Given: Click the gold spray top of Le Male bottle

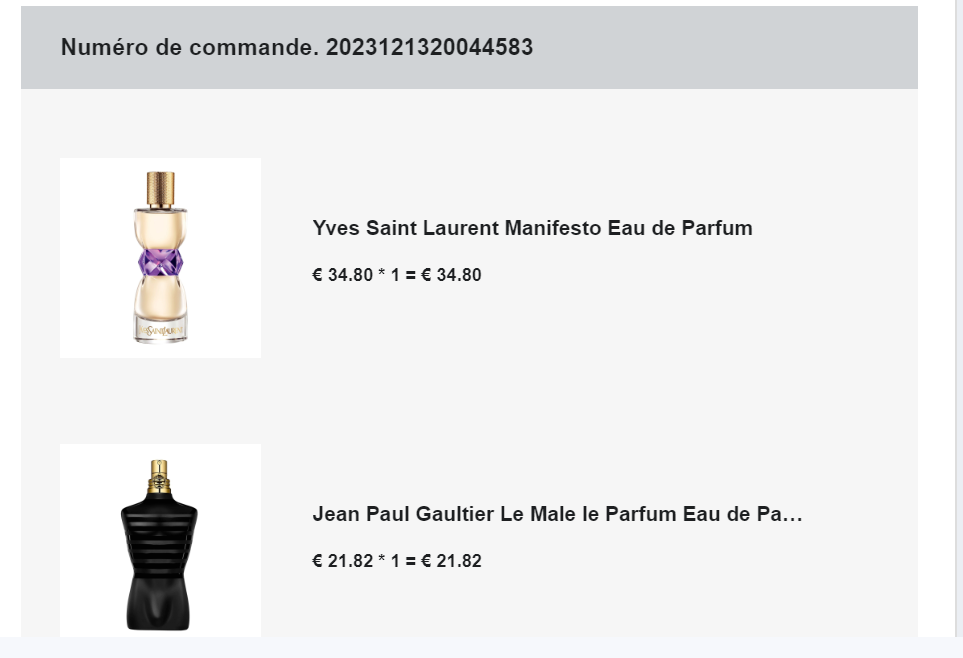Looking at the screenshot, I should pyautogui.click(x=159, y=476).
